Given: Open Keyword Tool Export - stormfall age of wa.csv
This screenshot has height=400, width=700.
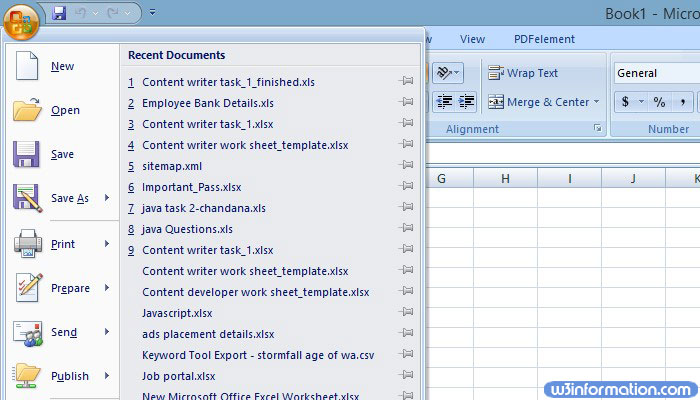Looking at the screenshot, I should pyautogui.click(x=258, y=355).
